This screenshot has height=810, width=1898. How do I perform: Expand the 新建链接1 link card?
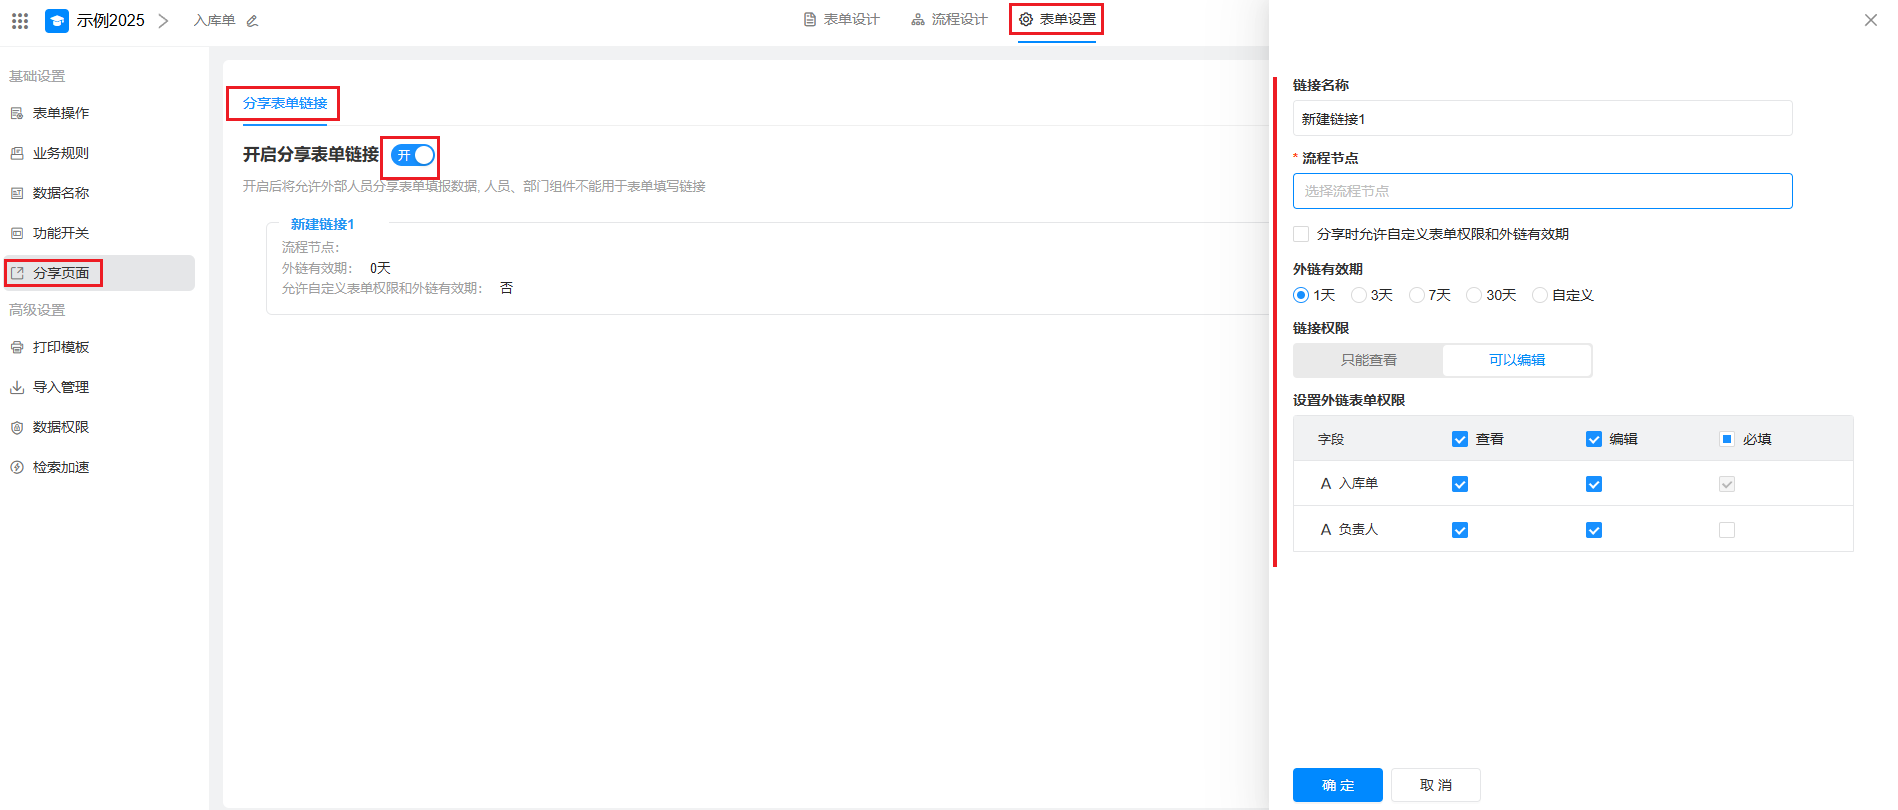point(322,224)
